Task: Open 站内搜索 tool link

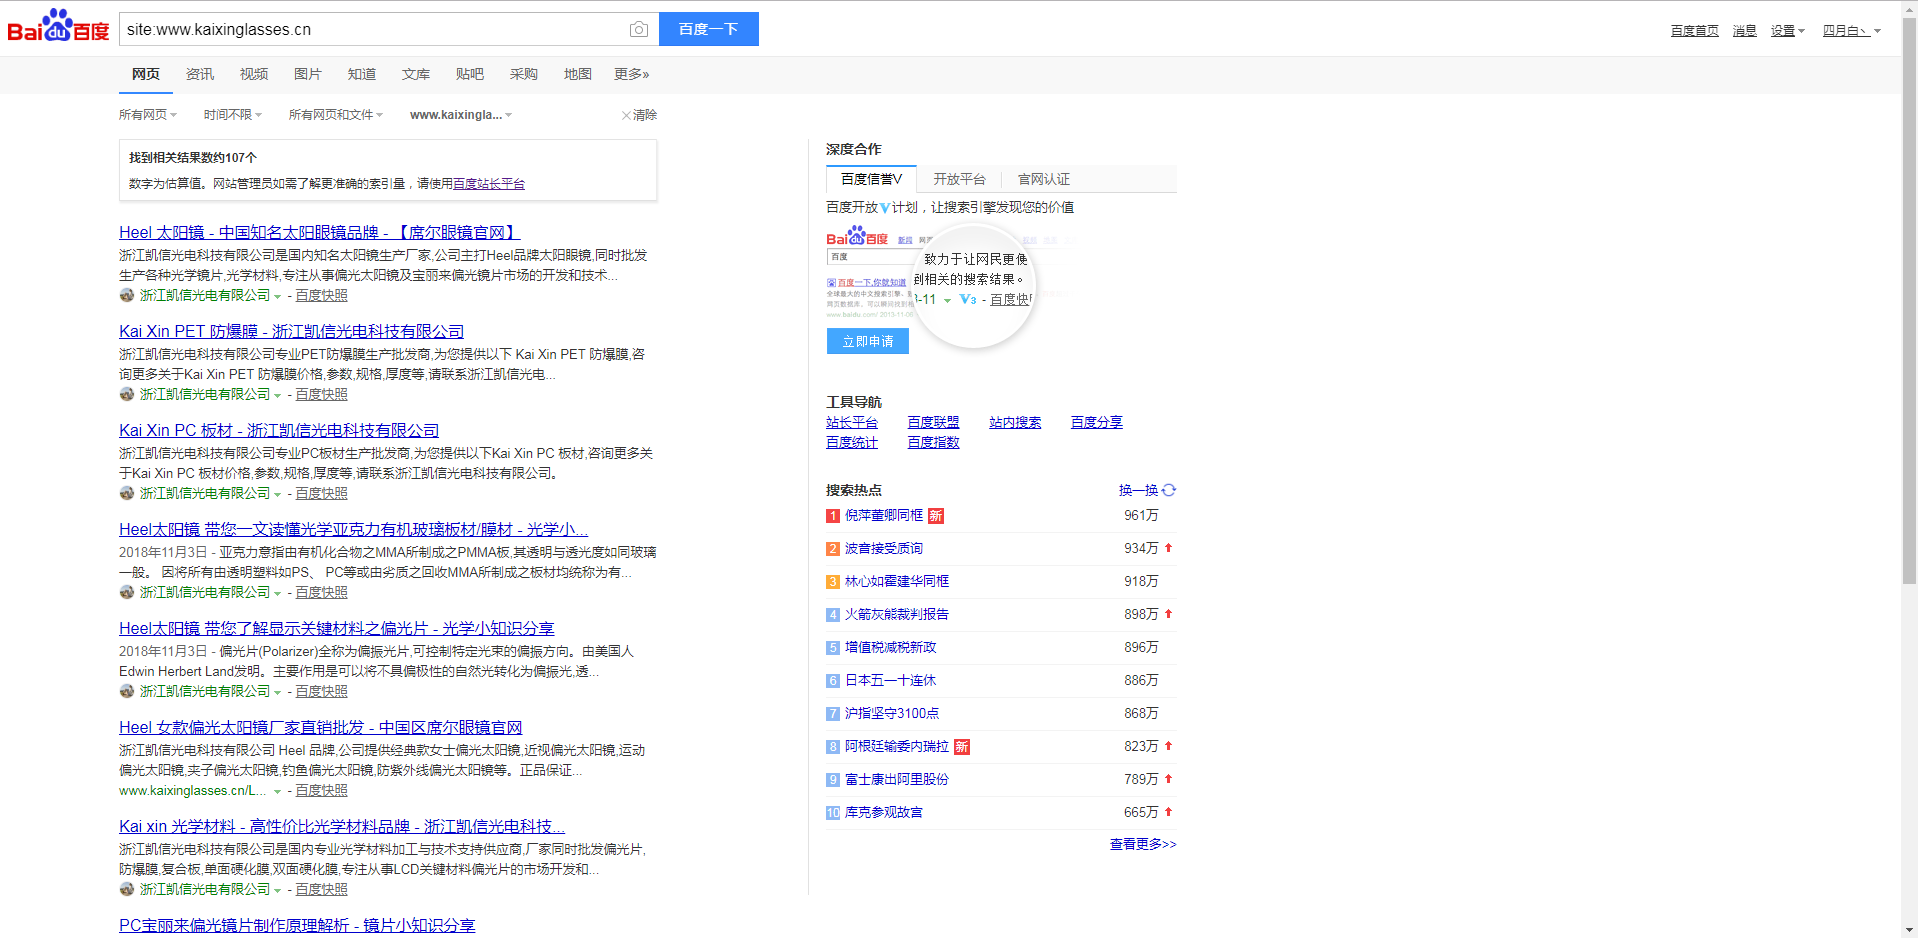Action: pos(1015,422)
